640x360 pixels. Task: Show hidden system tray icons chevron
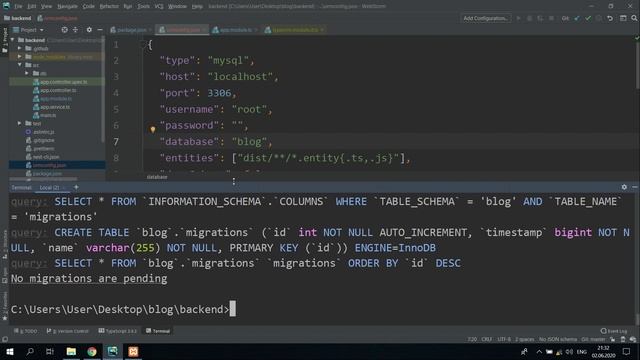tap(539, 351)
